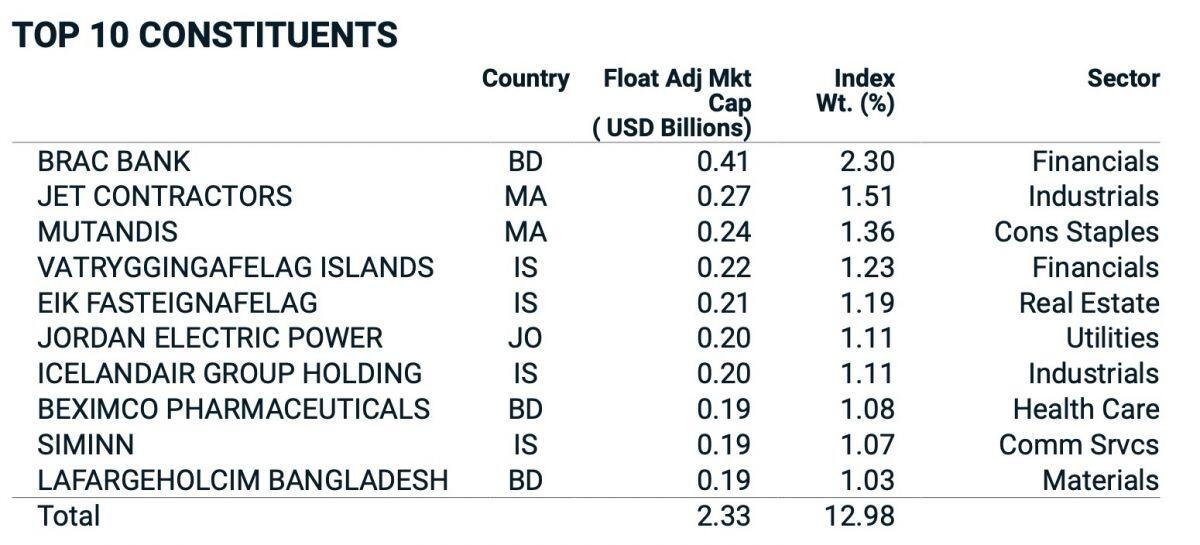Click the Sector column header
The width and height of the screenshot is (1200, 545).
click(1124, 79)
